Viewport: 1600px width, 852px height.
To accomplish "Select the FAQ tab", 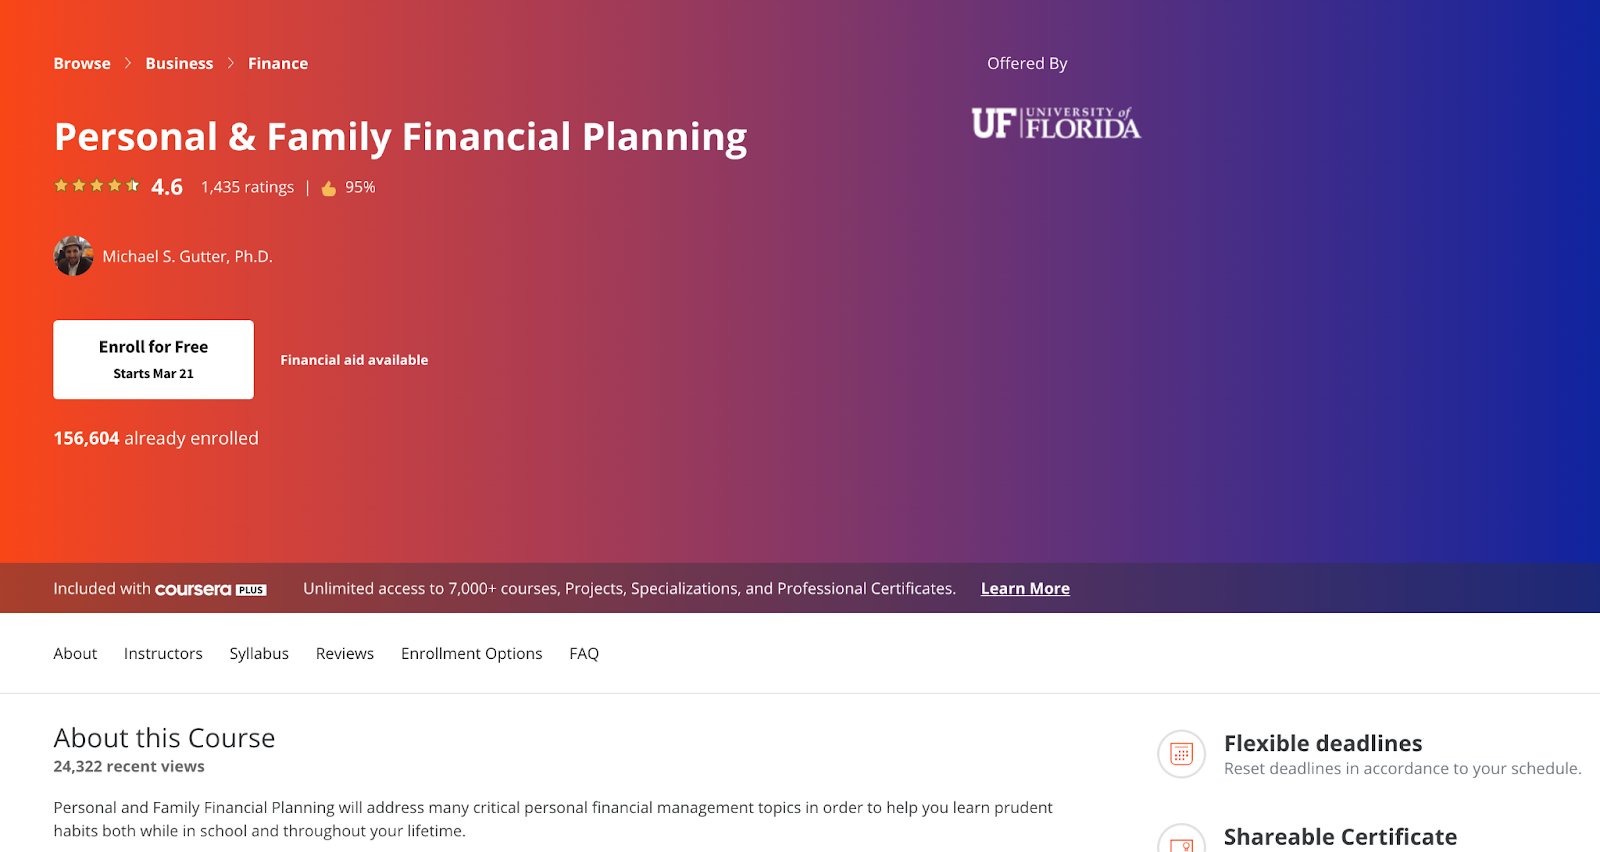I will pos(584,653).
